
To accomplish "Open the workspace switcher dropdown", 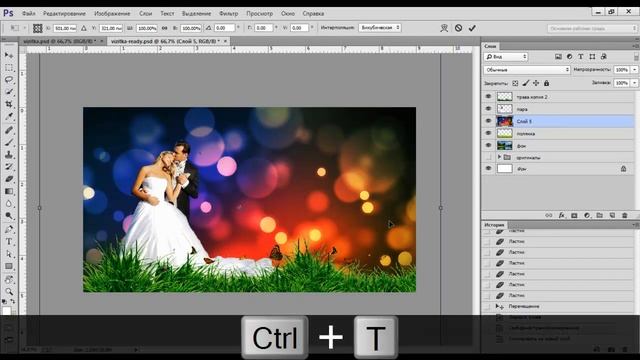I will 592,28.
